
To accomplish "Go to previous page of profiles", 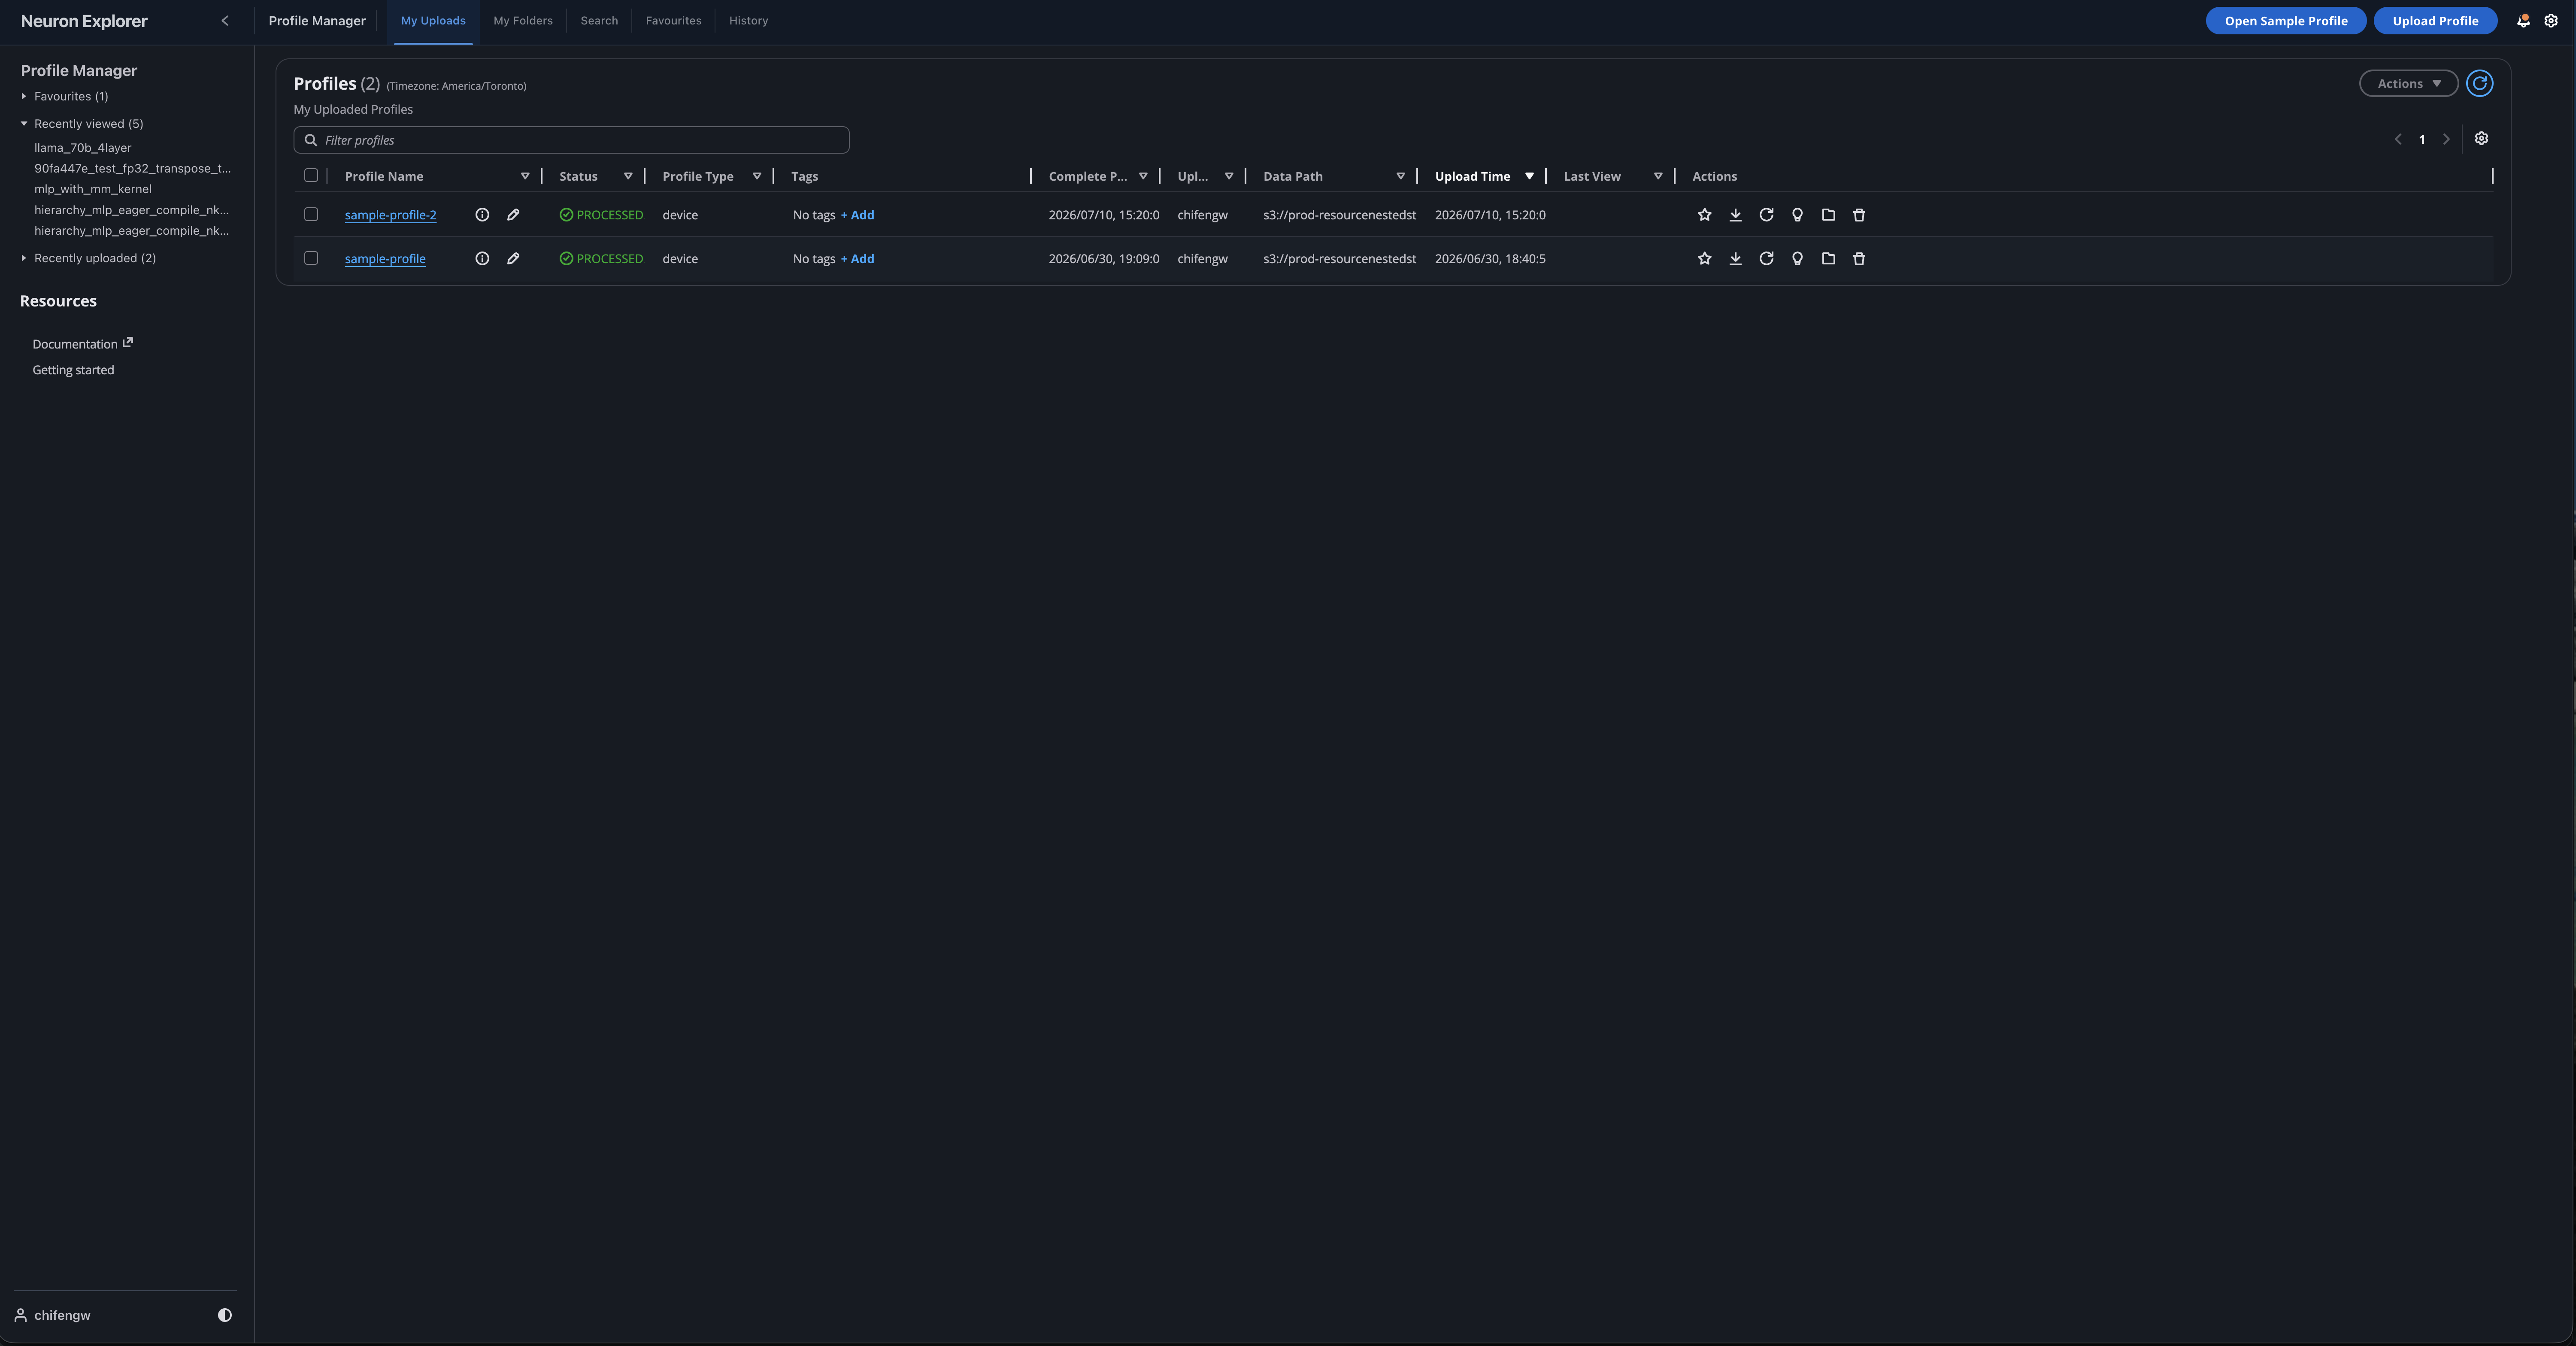I will click(2398, 139).
